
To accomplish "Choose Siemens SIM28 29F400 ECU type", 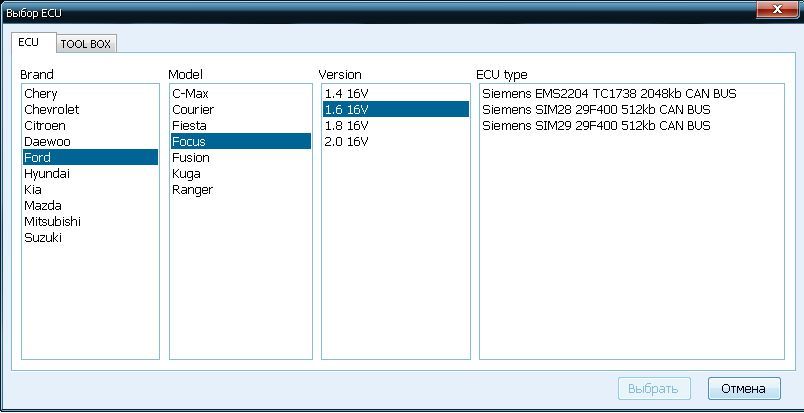I will (632, 109).
